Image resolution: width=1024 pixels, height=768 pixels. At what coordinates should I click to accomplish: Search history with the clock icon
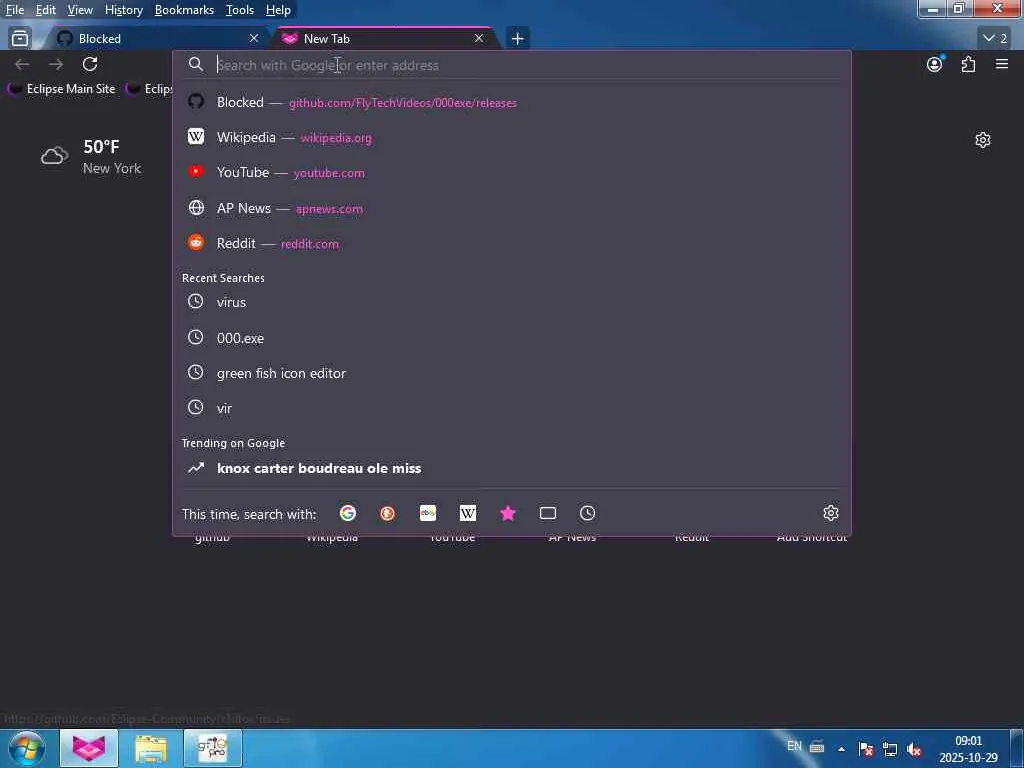point(587,513)
